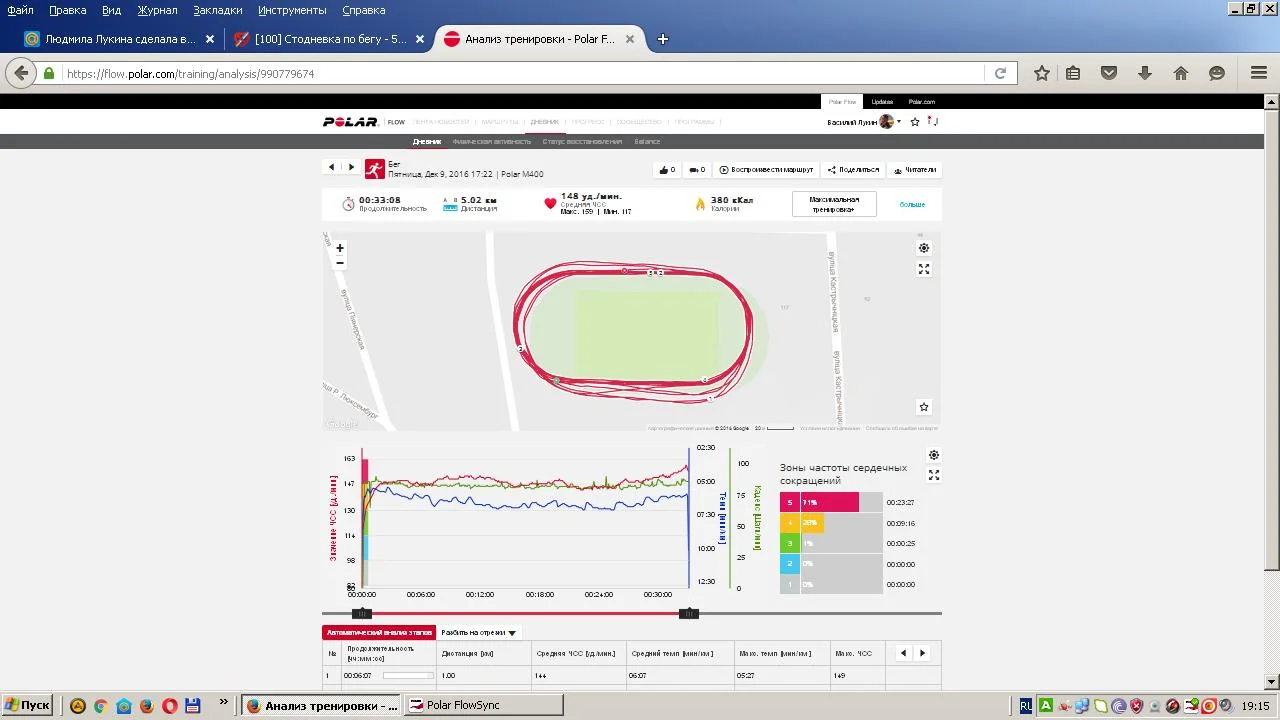Viewport: 1280px width, 720px height.
Task: Open comments on this training session
Action: click(697, 170)
